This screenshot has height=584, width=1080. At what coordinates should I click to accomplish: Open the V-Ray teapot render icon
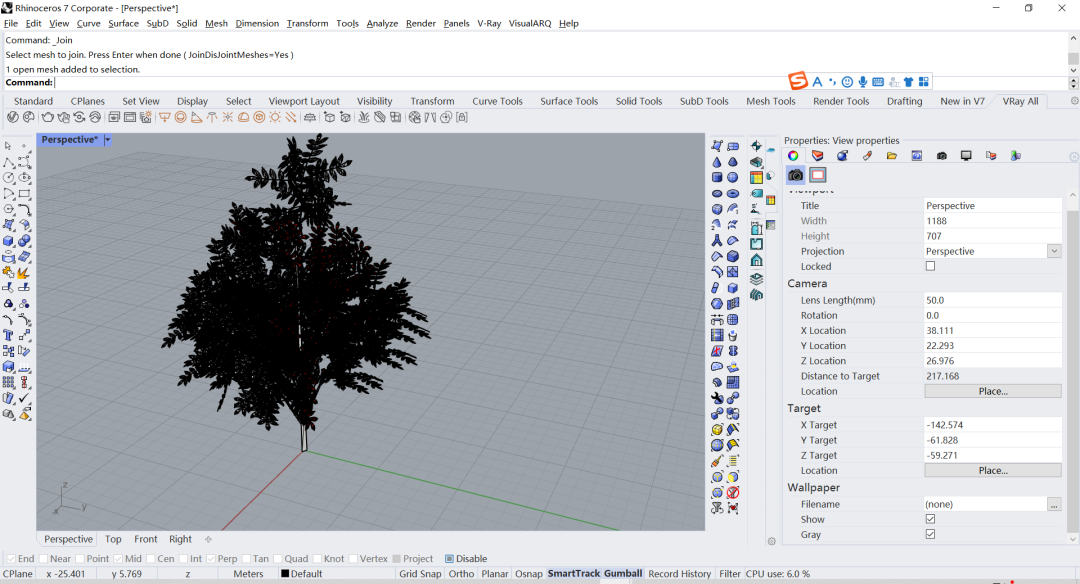click(x=48, y=117)
